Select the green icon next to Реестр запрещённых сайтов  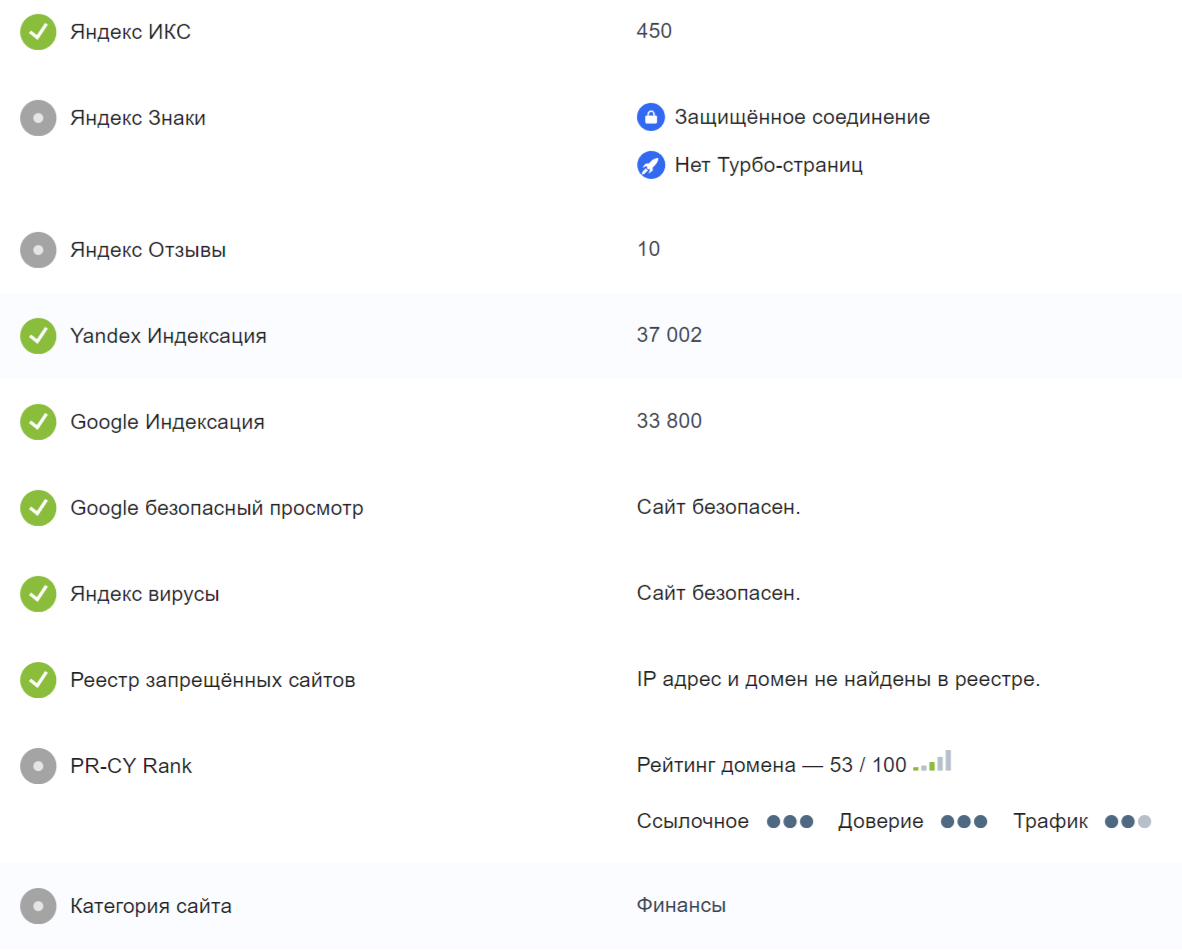pos(37,680)
